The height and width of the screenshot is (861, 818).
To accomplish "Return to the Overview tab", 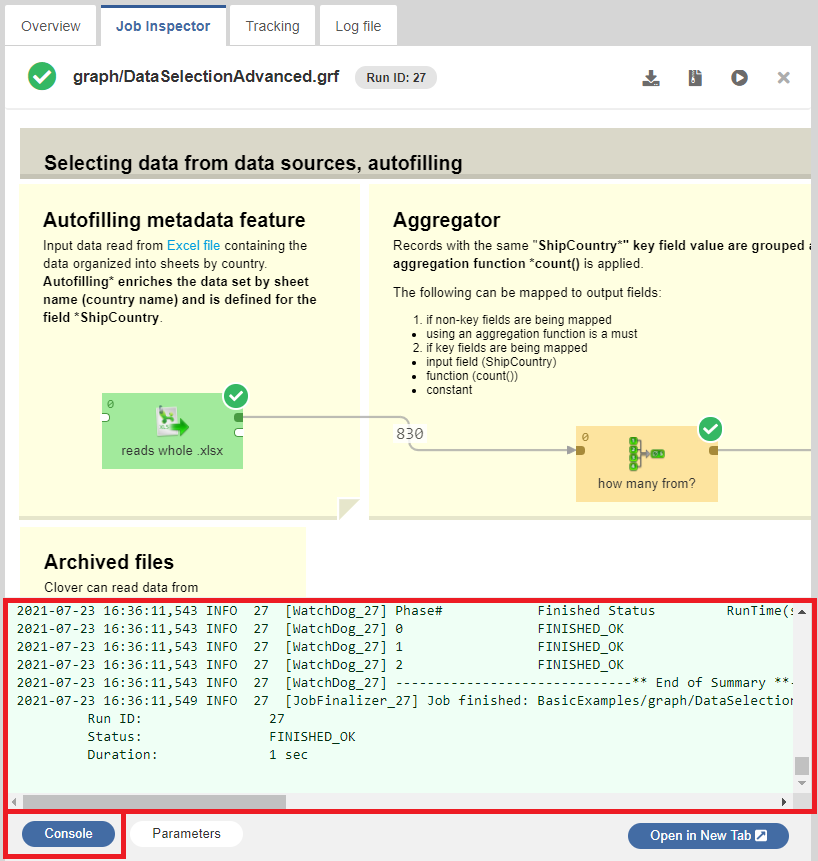I will (x=50, y=25).
